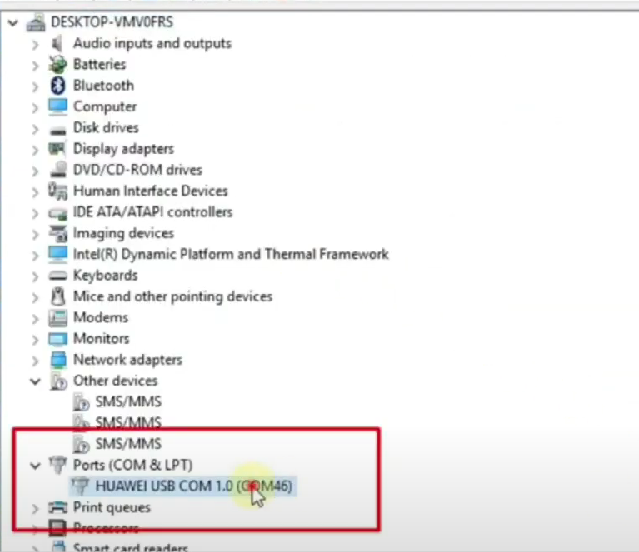Click the Human Interface Devices icon
This screenshot has height=552, width=639.
(x=57, y=191)
